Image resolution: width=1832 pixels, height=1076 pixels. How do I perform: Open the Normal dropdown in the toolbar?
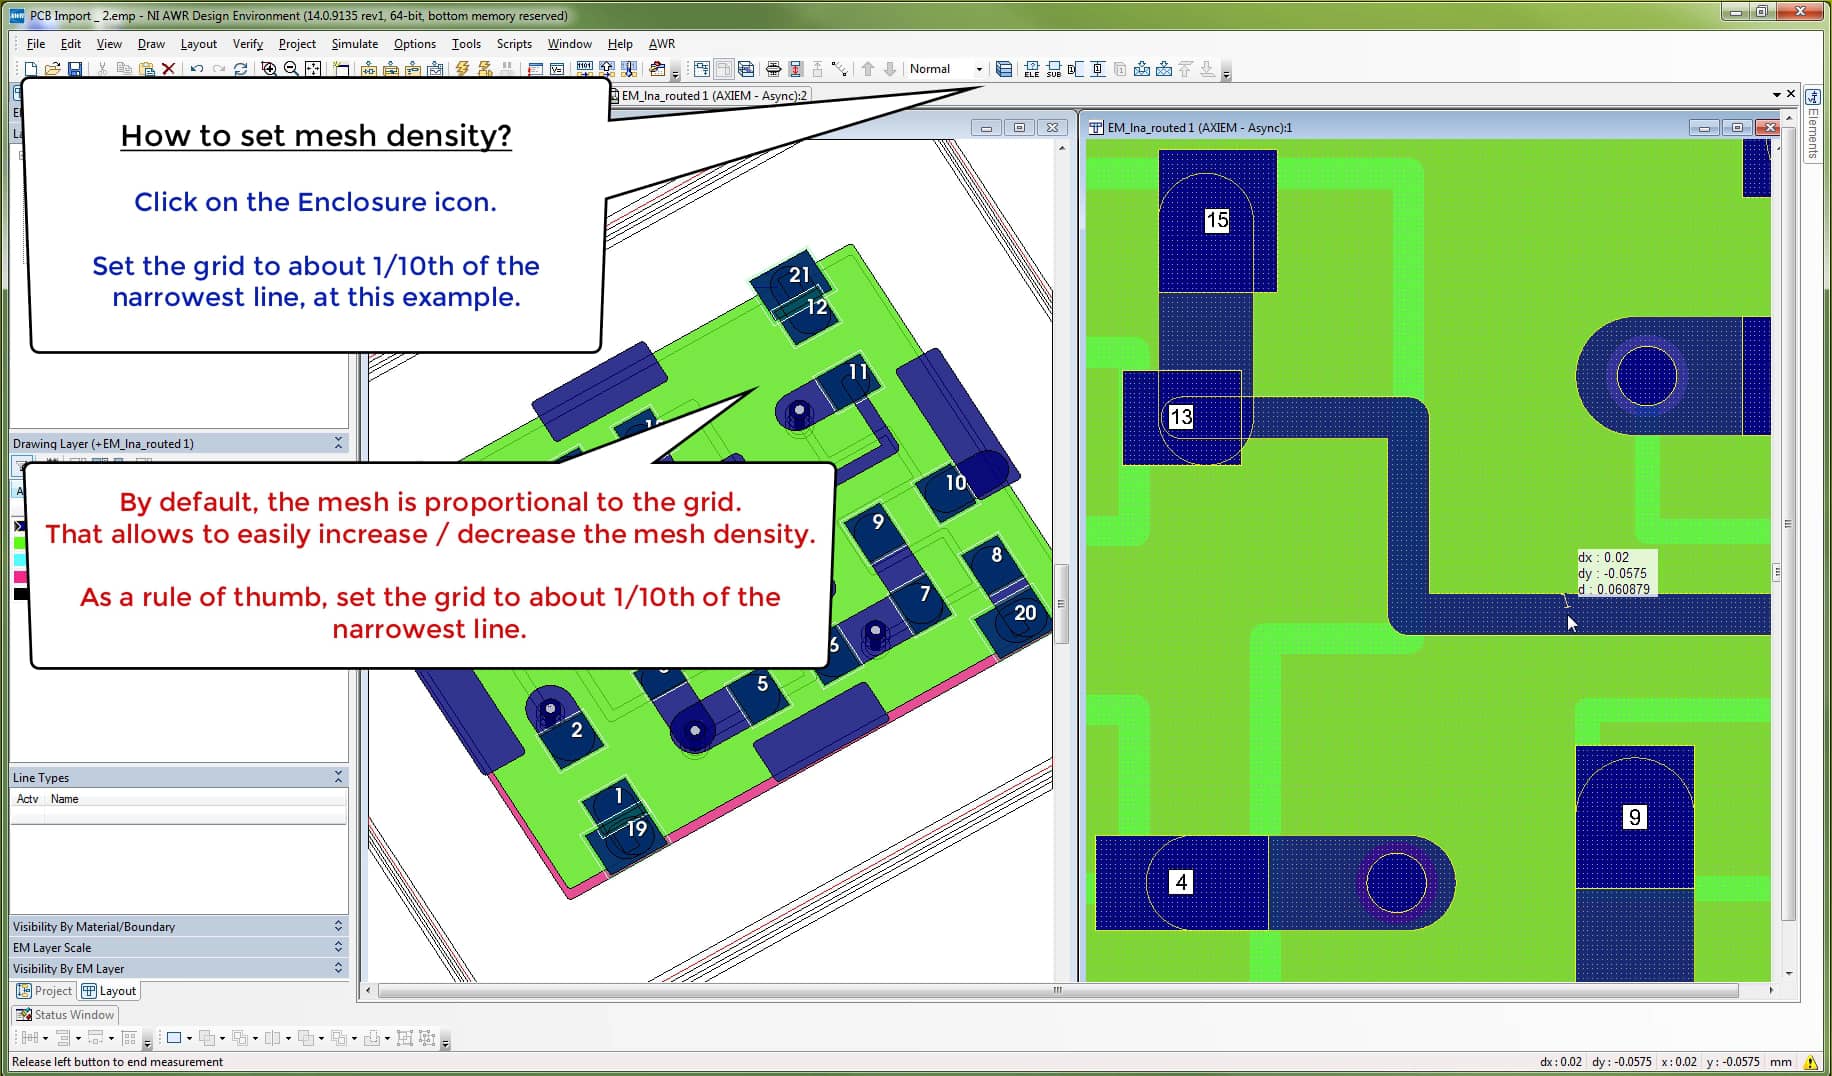979,69
